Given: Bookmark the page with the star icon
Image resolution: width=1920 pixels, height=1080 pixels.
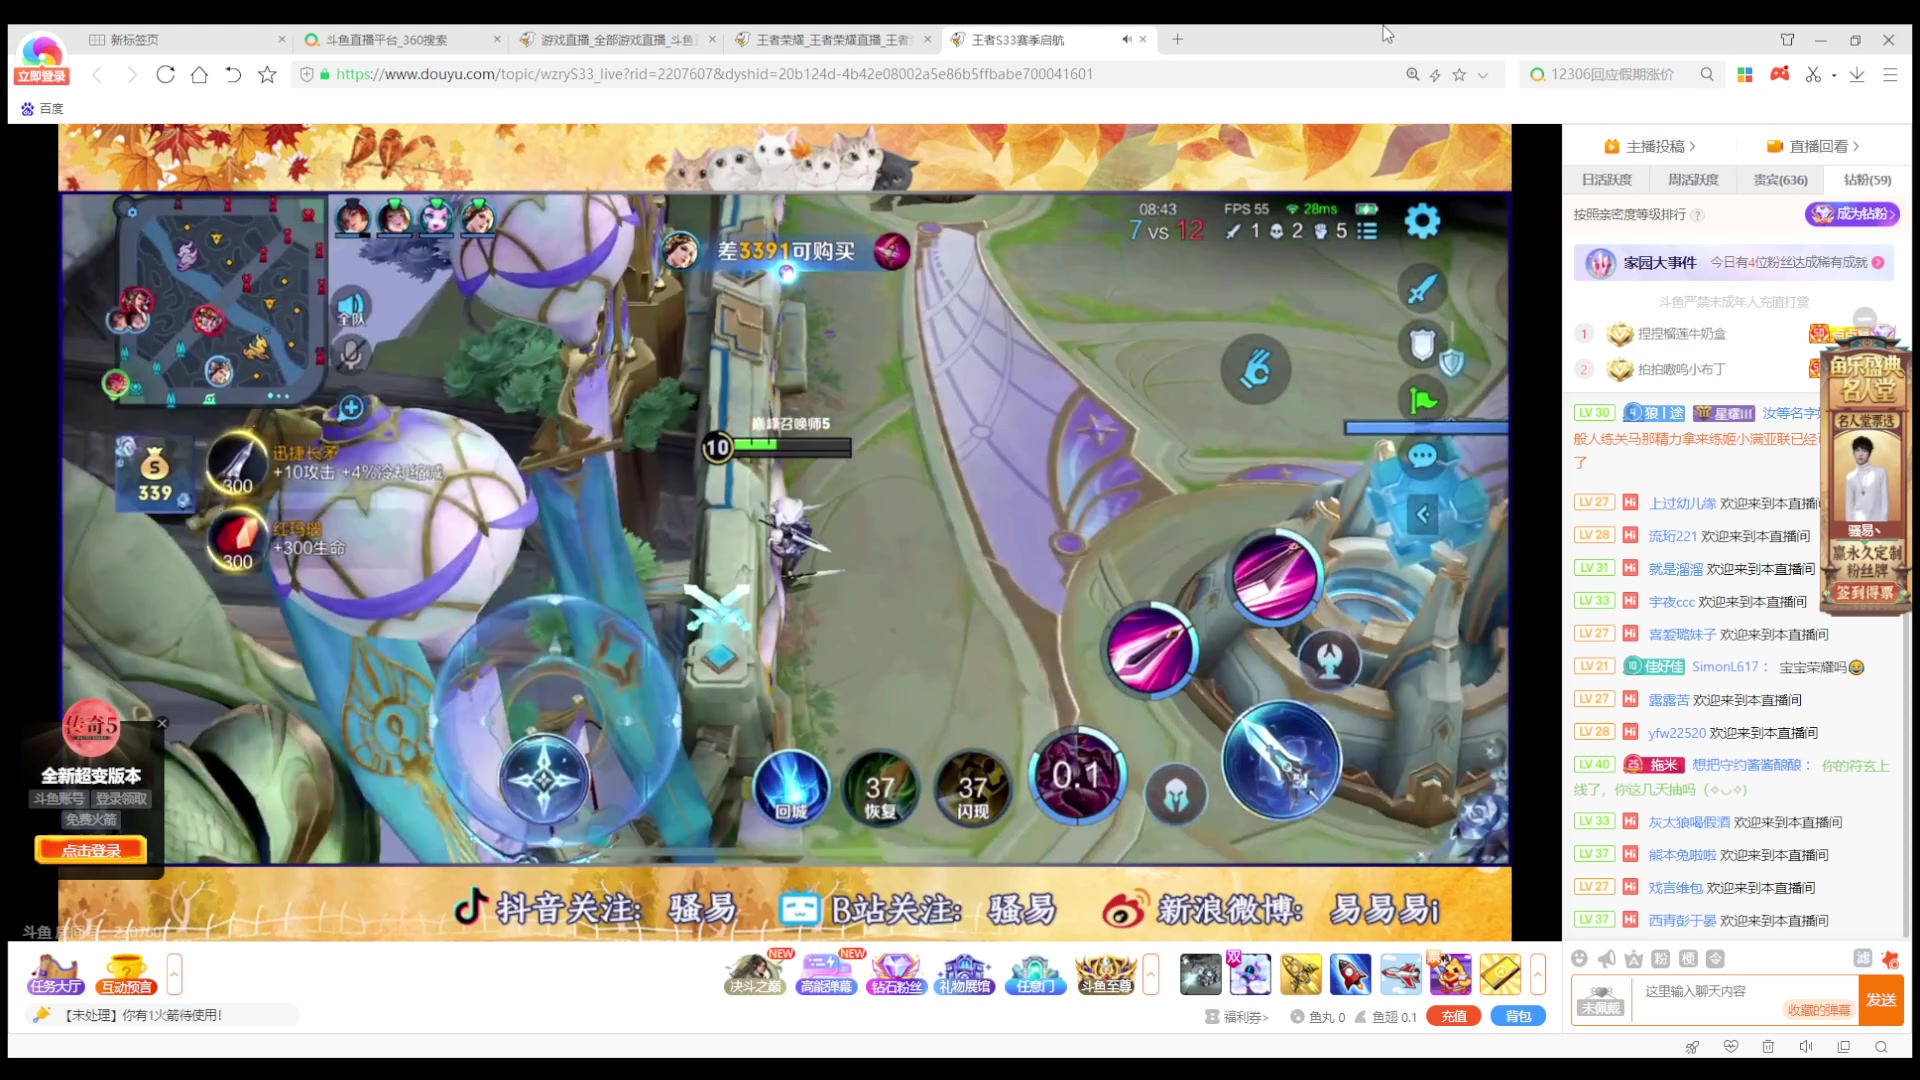Looking at the screenshot, I should [x=267, y=75].
